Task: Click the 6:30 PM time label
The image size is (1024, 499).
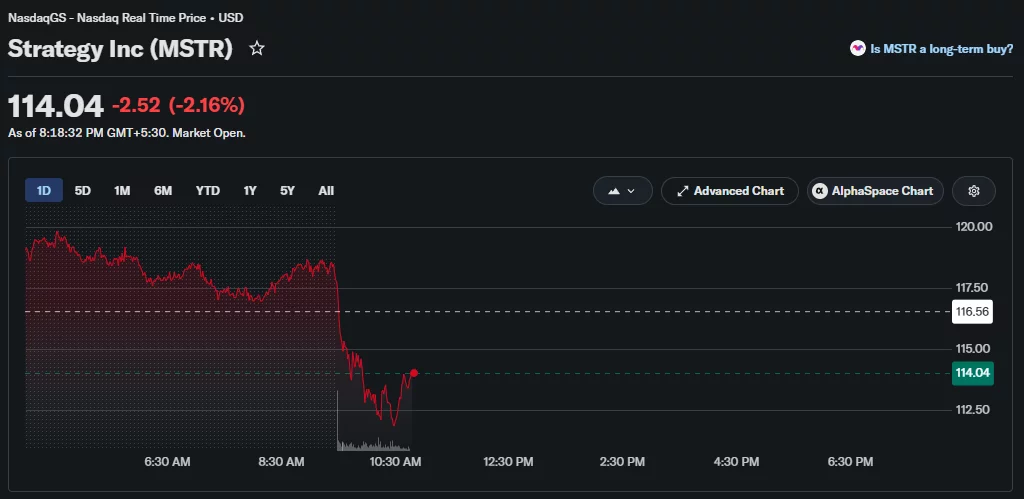Action: click(850, 462)
